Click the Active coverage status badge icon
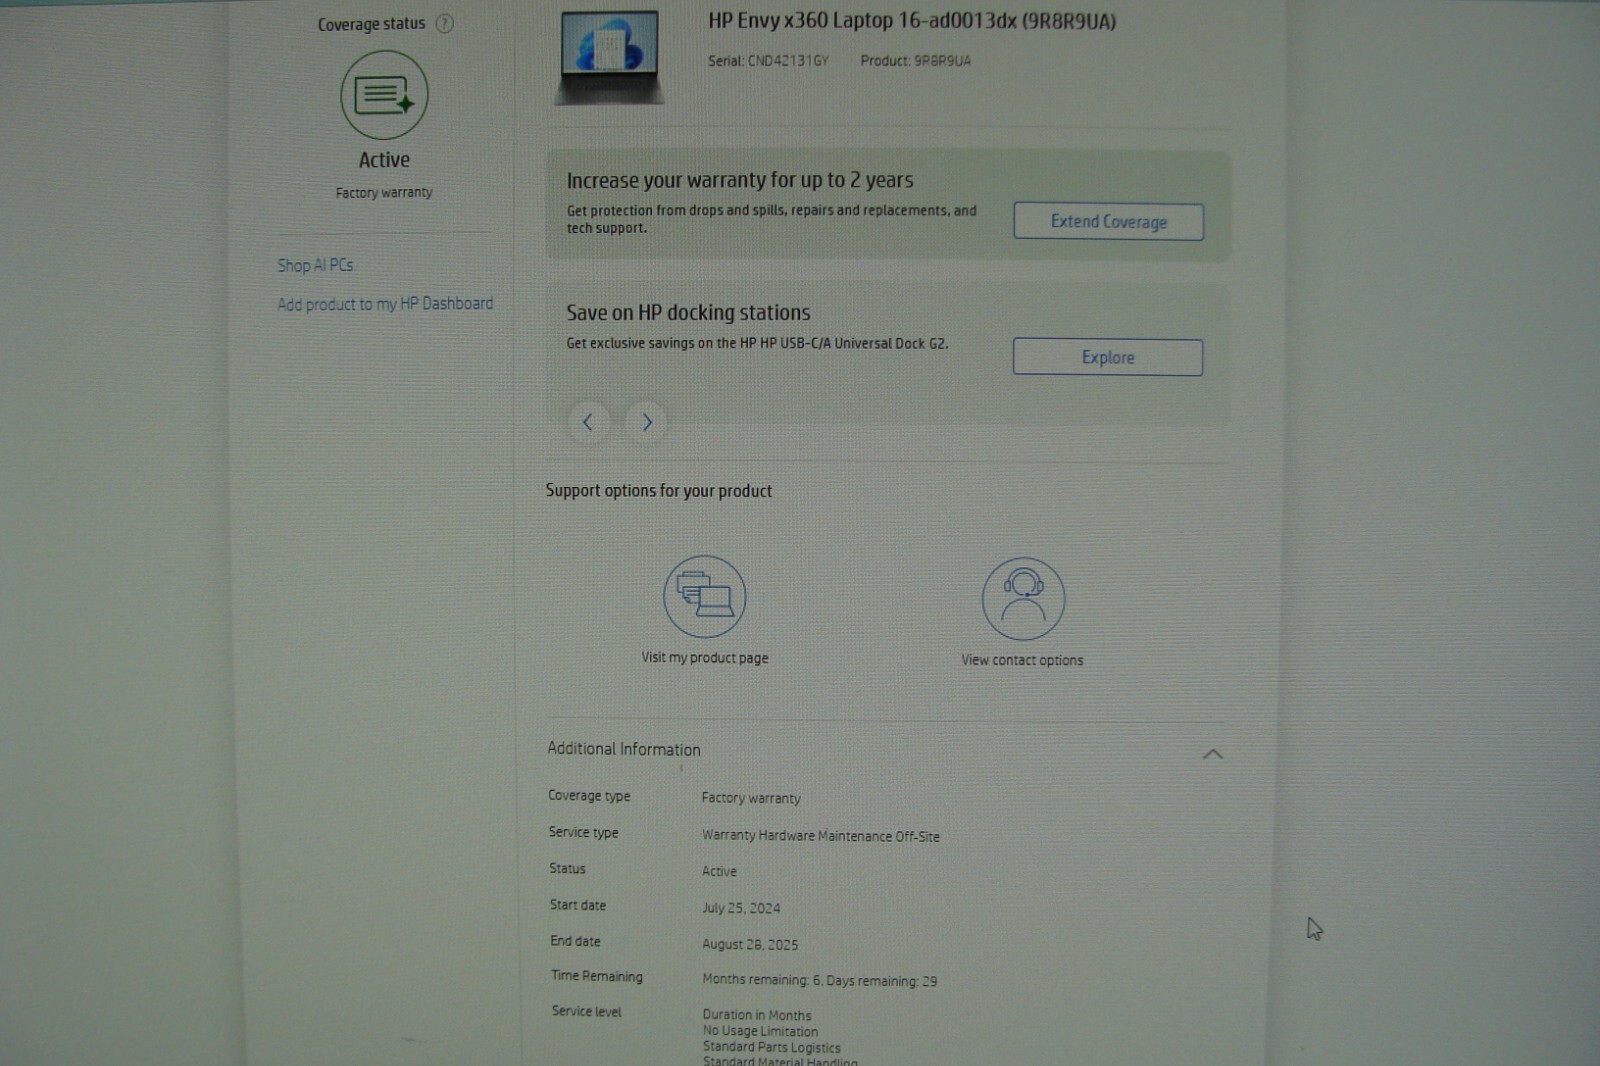Viewport: 1600px width, 1066px height. [x=384, y=95]
